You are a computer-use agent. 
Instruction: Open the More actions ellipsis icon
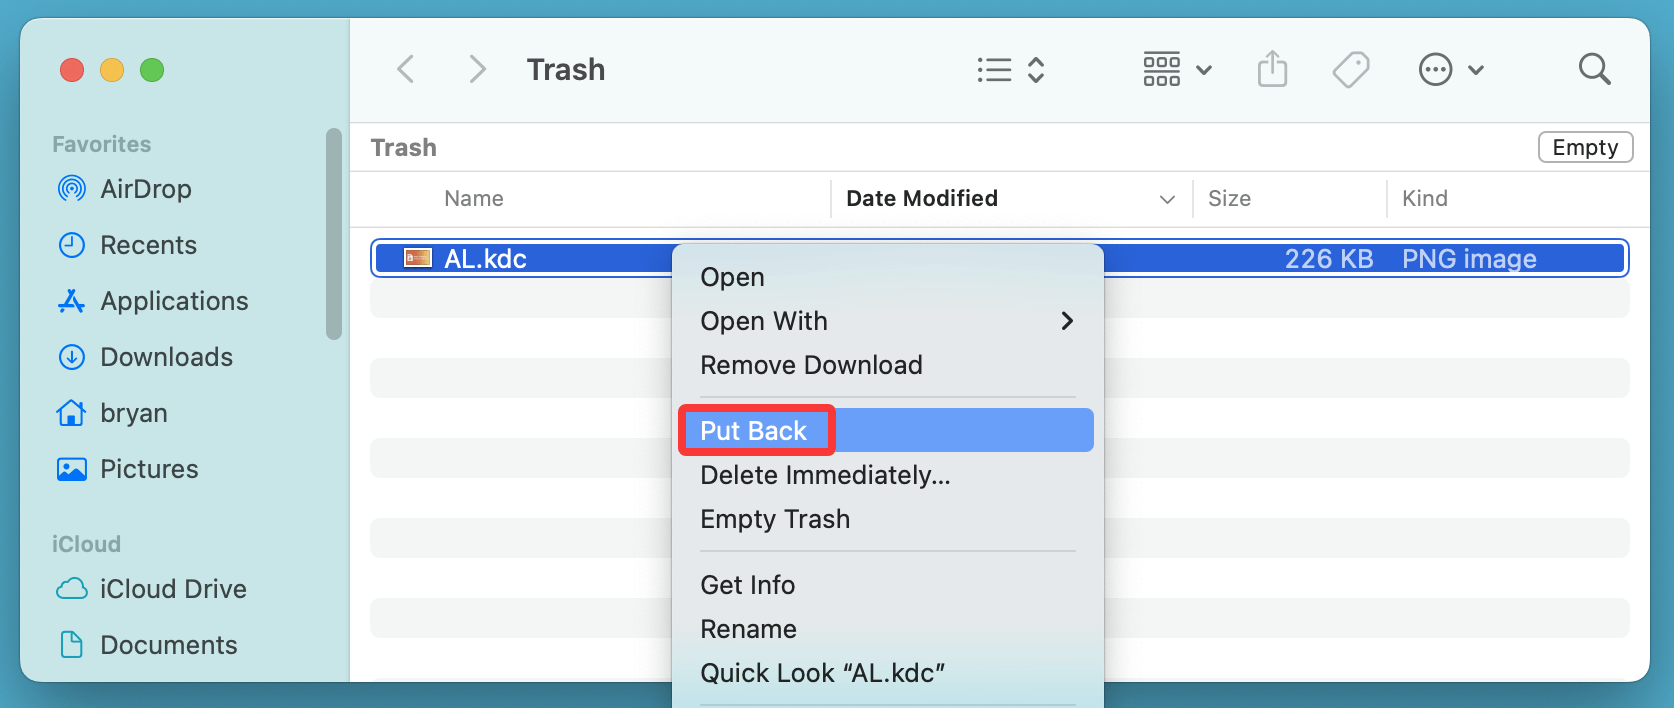[x=1435, y=70]
